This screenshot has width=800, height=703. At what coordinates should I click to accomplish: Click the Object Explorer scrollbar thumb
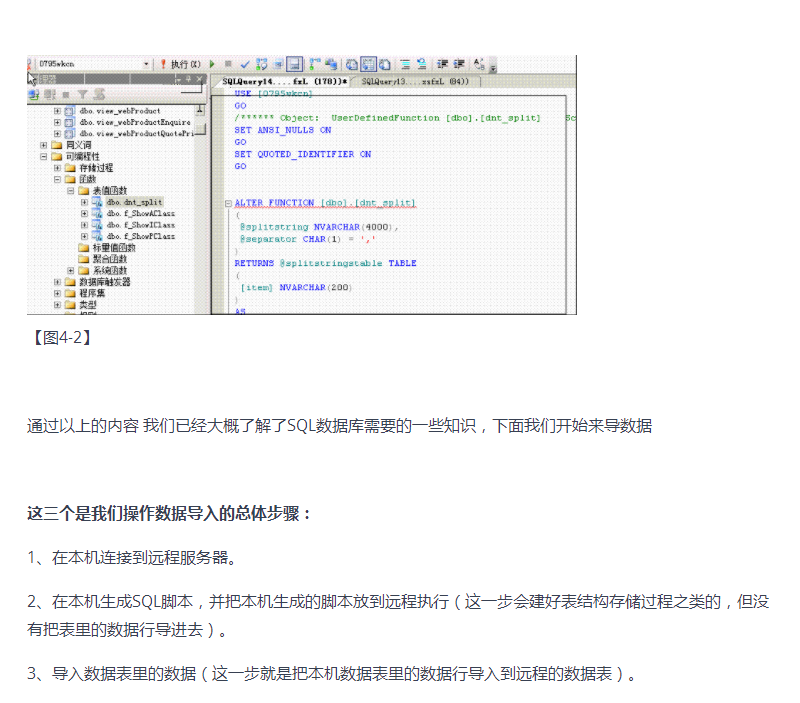click(x=201, y=129)
